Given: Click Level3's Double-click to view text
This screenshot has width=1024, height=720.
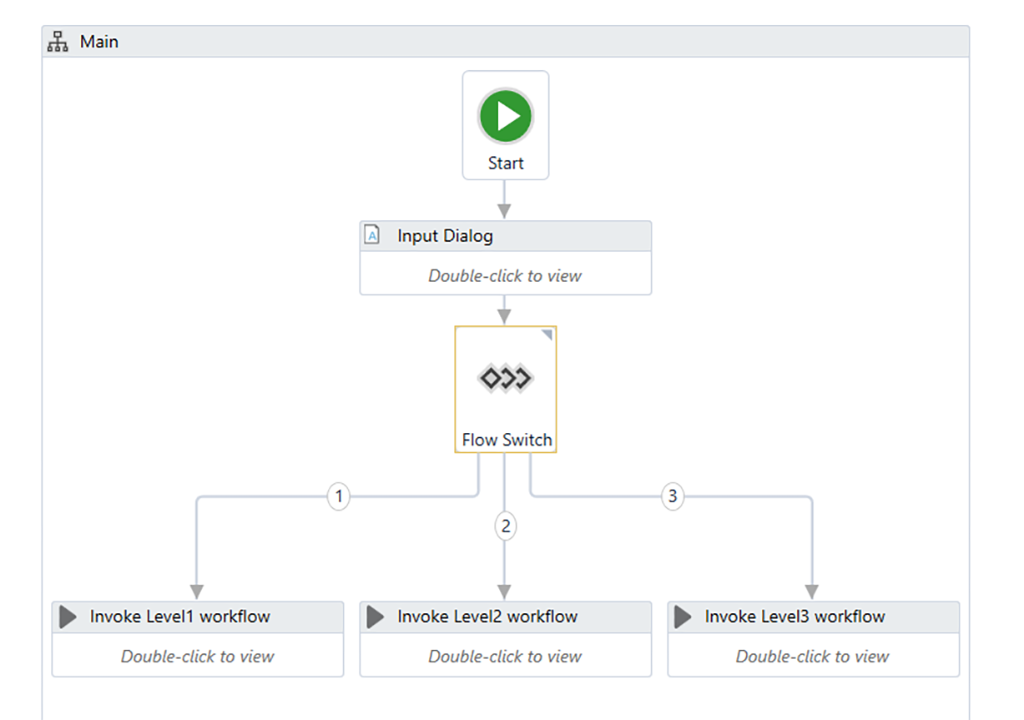Looking at the screenshot, I should [x=812, y=657].
